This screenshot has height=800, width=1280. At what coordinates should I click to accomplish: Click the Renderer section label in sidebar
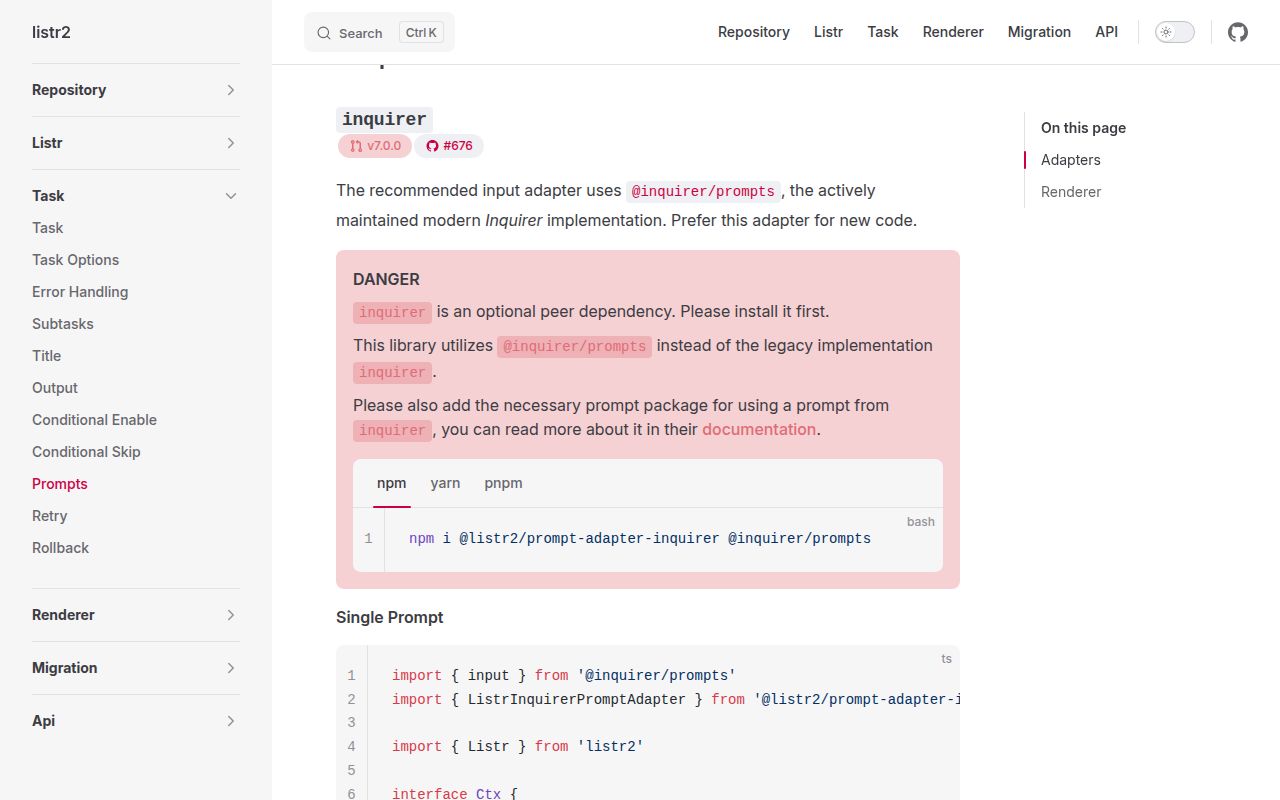(x=63, y=615)
